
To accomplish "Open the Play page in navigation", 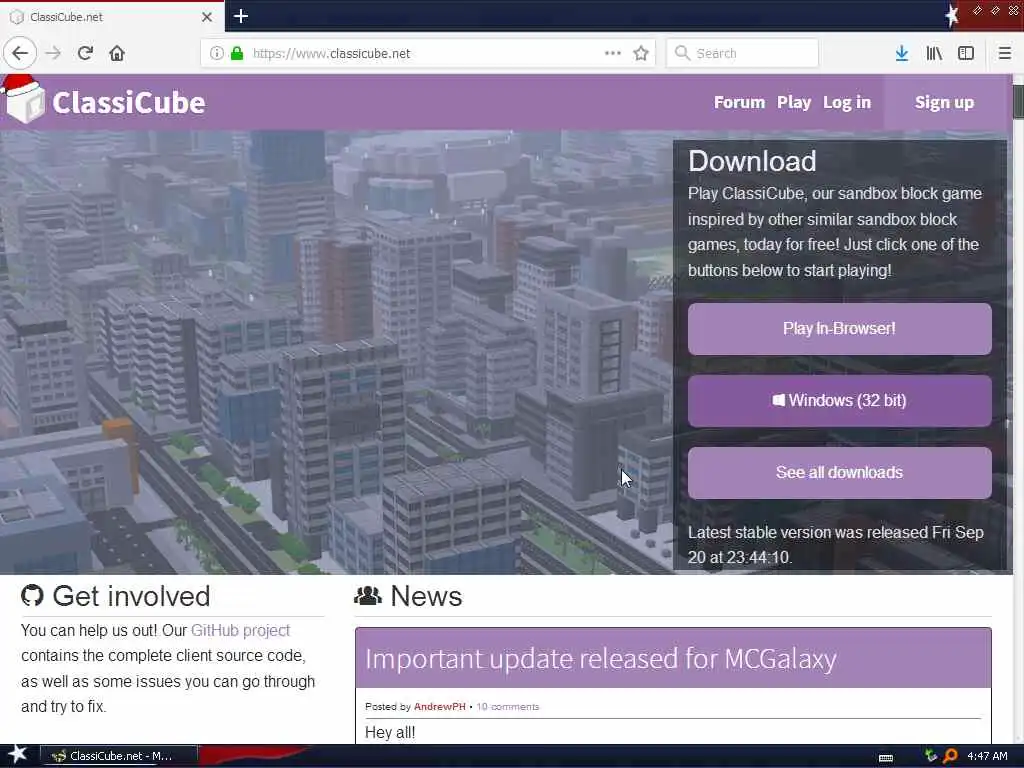I will pos(793,103).
